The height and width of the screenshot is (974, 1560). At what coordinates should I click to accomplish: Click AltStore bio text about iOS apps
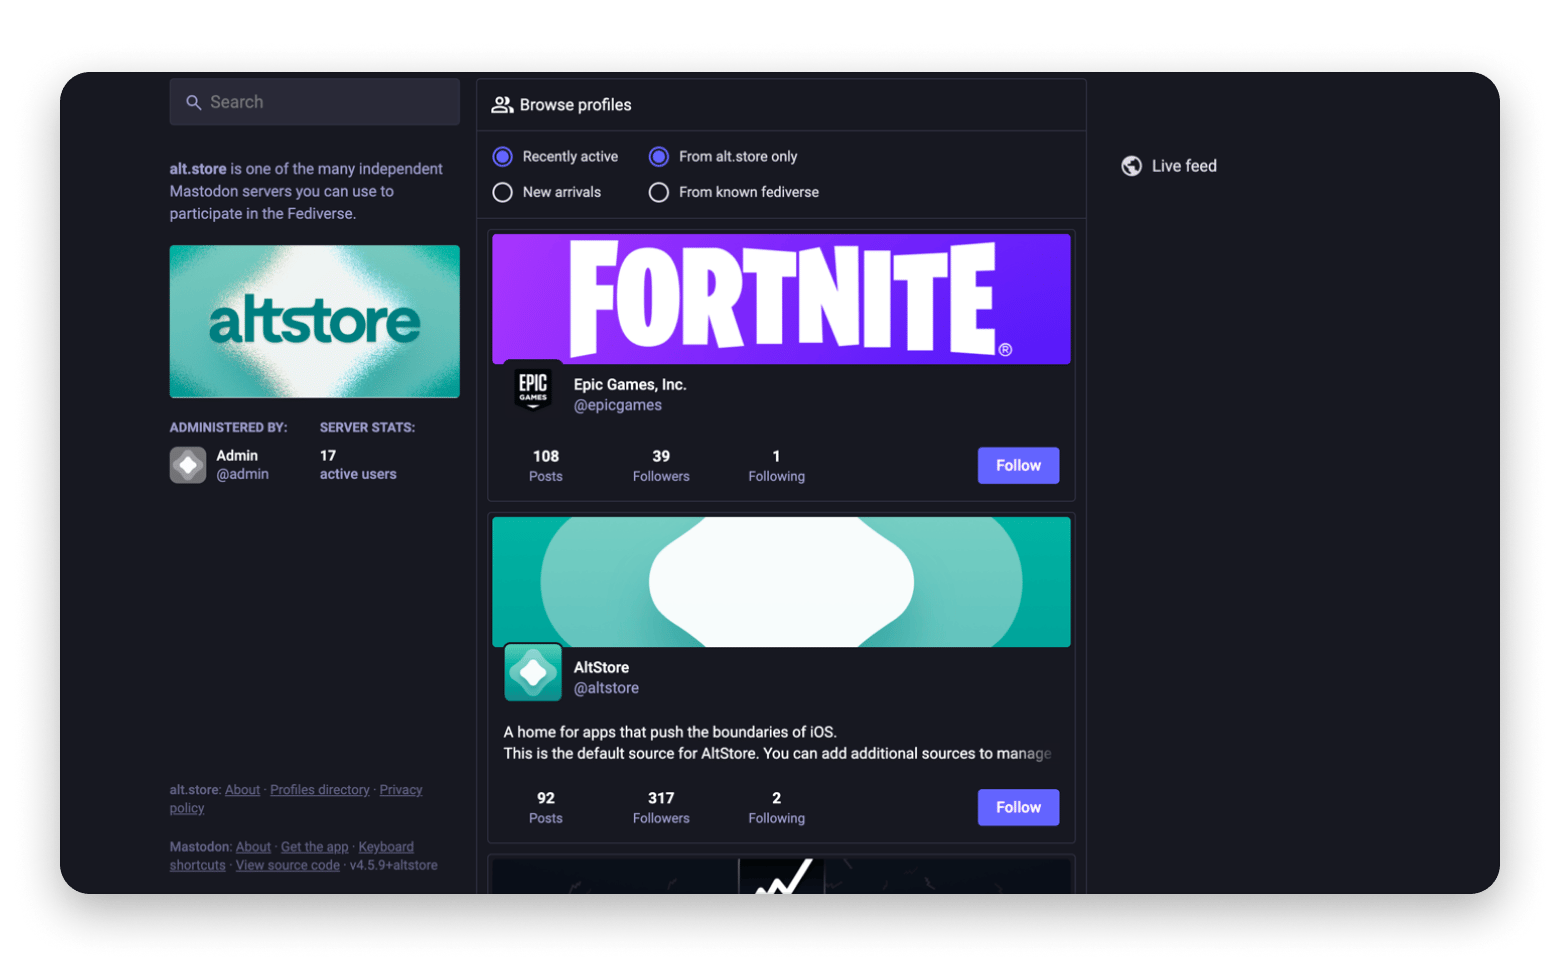777,743
